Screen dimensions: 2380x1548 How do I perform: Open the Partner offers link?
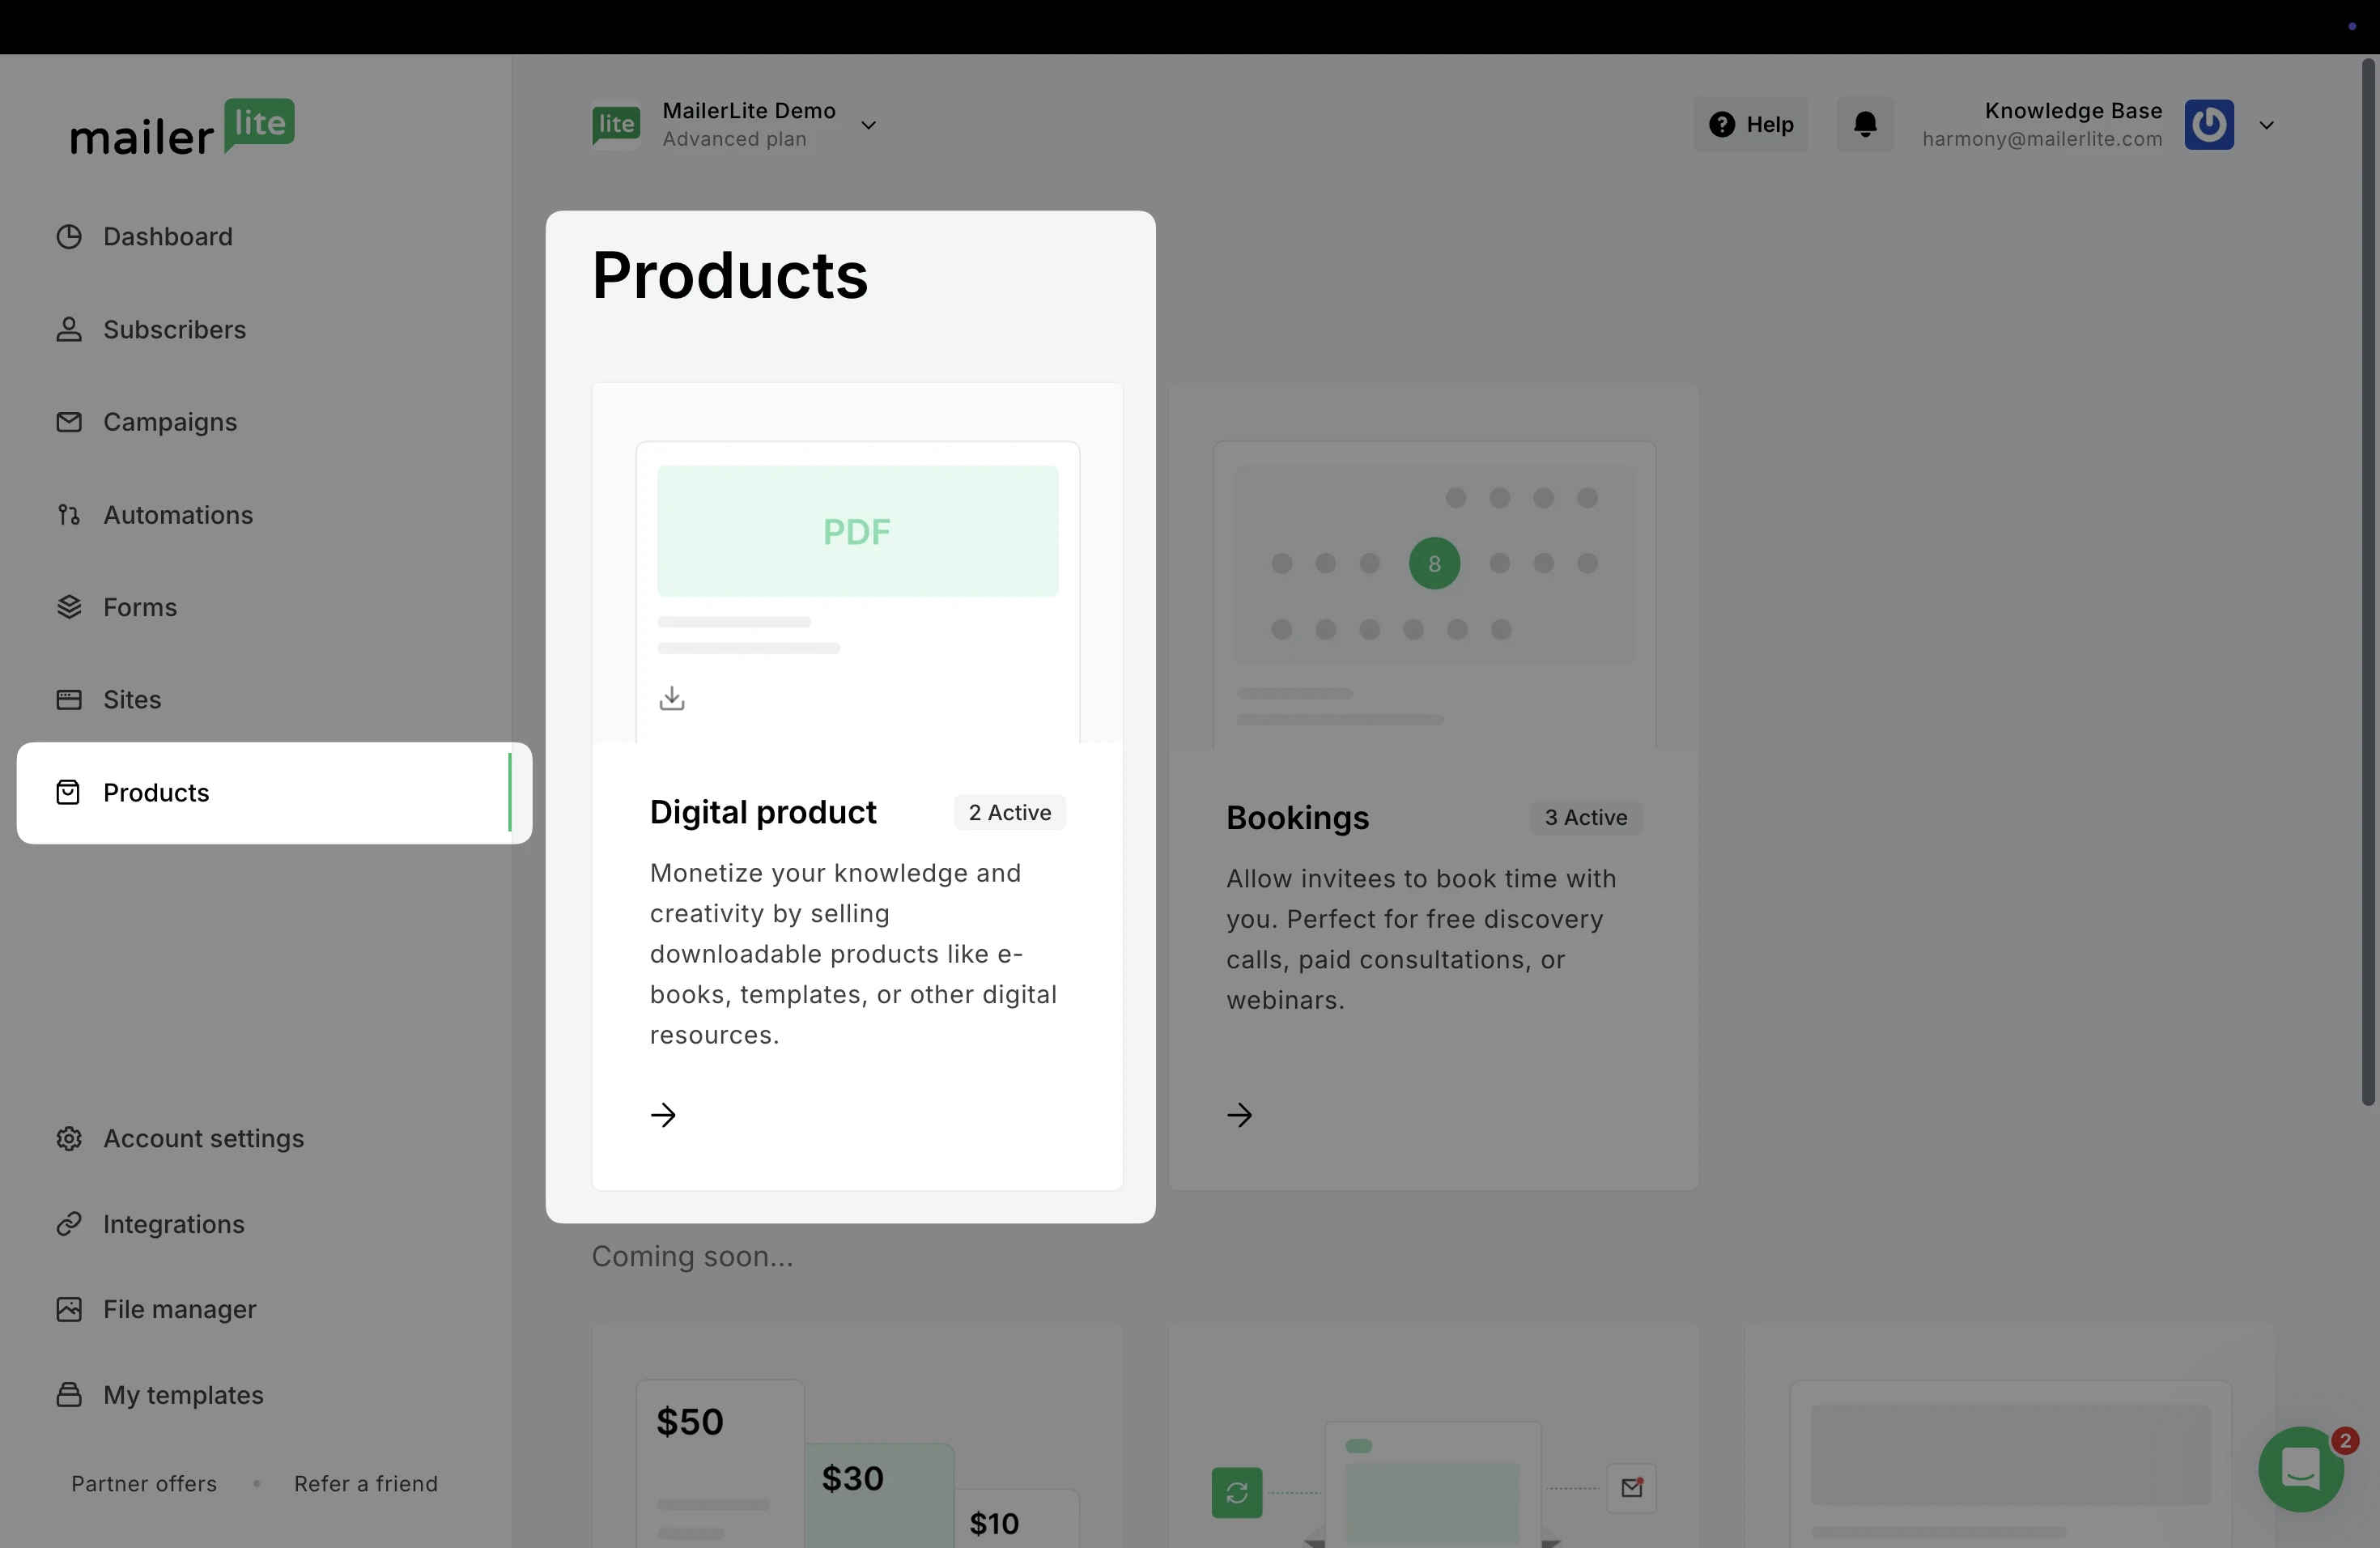(x=144, y=1483)
